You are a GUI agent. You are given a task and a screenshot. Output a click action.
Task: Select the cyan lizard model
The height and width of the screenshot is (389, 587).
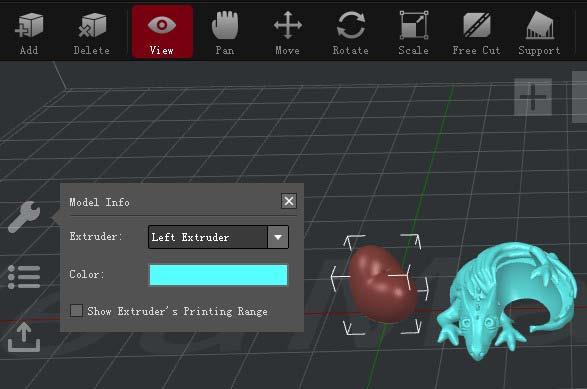[507, 300]
